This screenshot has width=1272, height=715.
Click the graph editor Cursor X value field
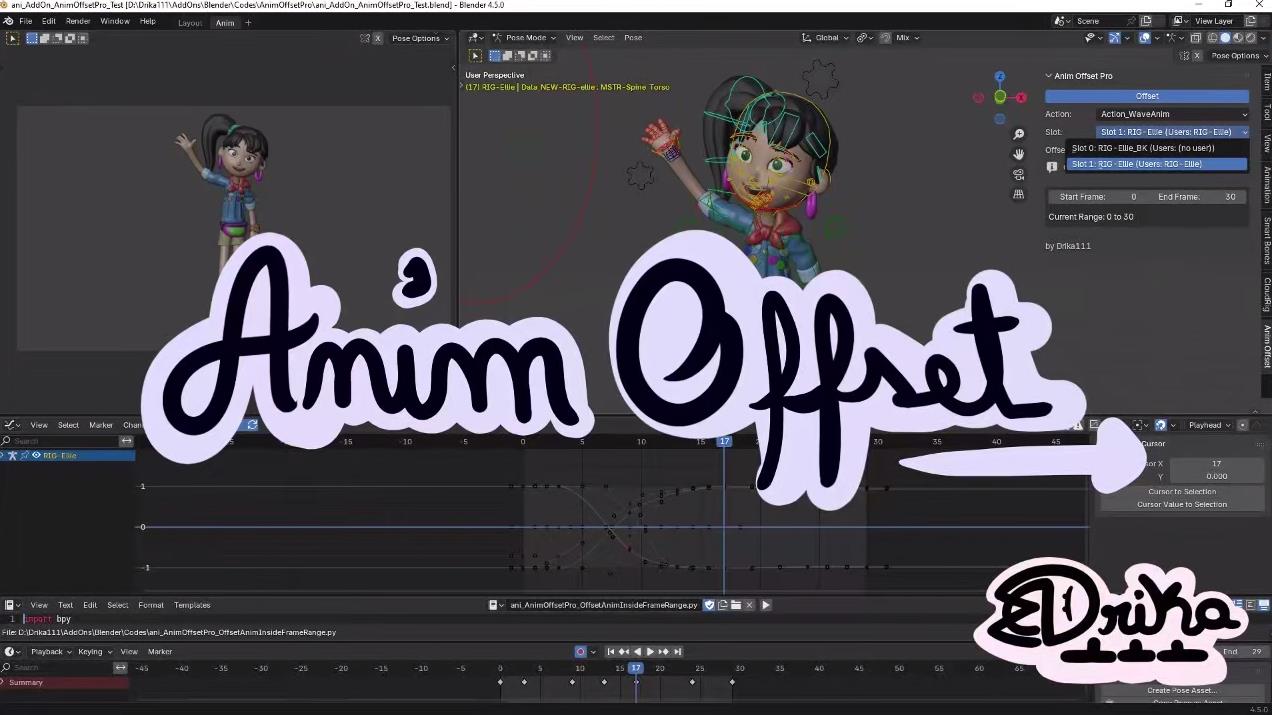[1215, 464]
